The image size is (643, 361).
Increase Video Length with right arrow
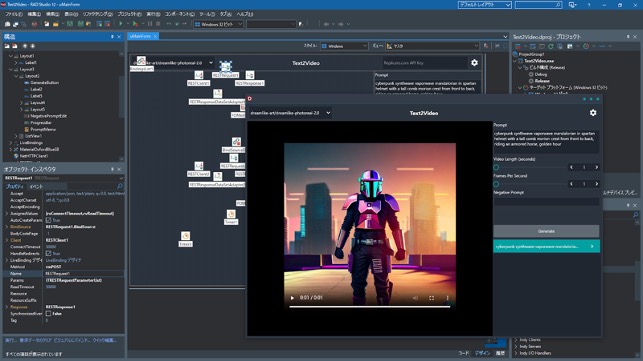(x=597, y=167)
